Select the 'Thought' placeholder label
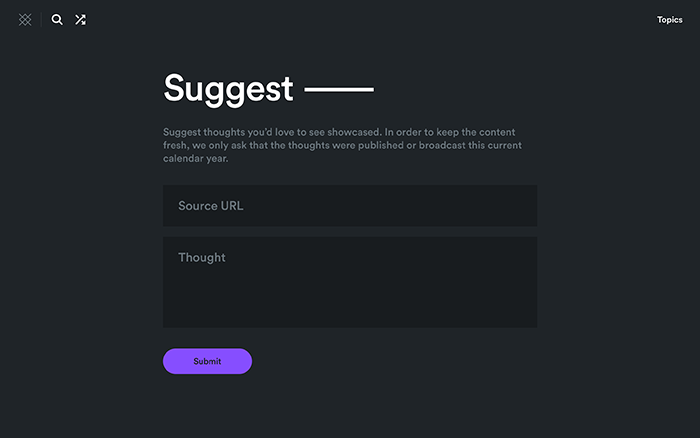This screenshot has height=438, width=700. coord(202,258)
